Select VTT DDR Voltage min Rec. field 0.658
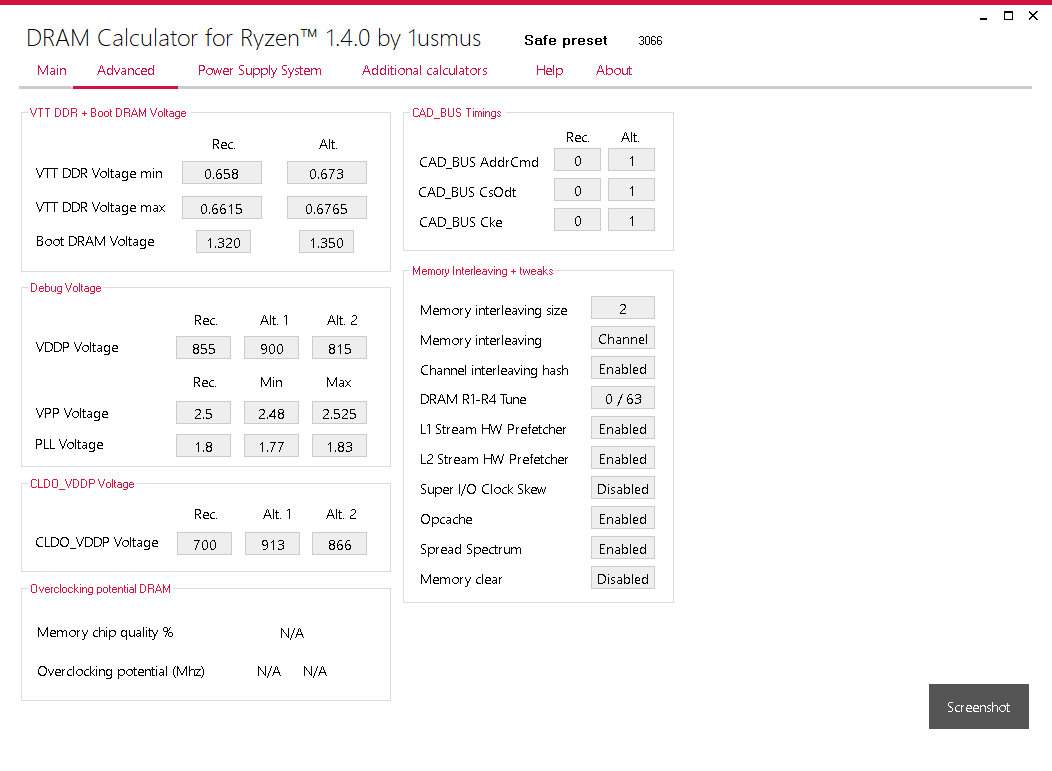Image resolution: width=1052 pixels, height=771 pixels. click(221, 173)
